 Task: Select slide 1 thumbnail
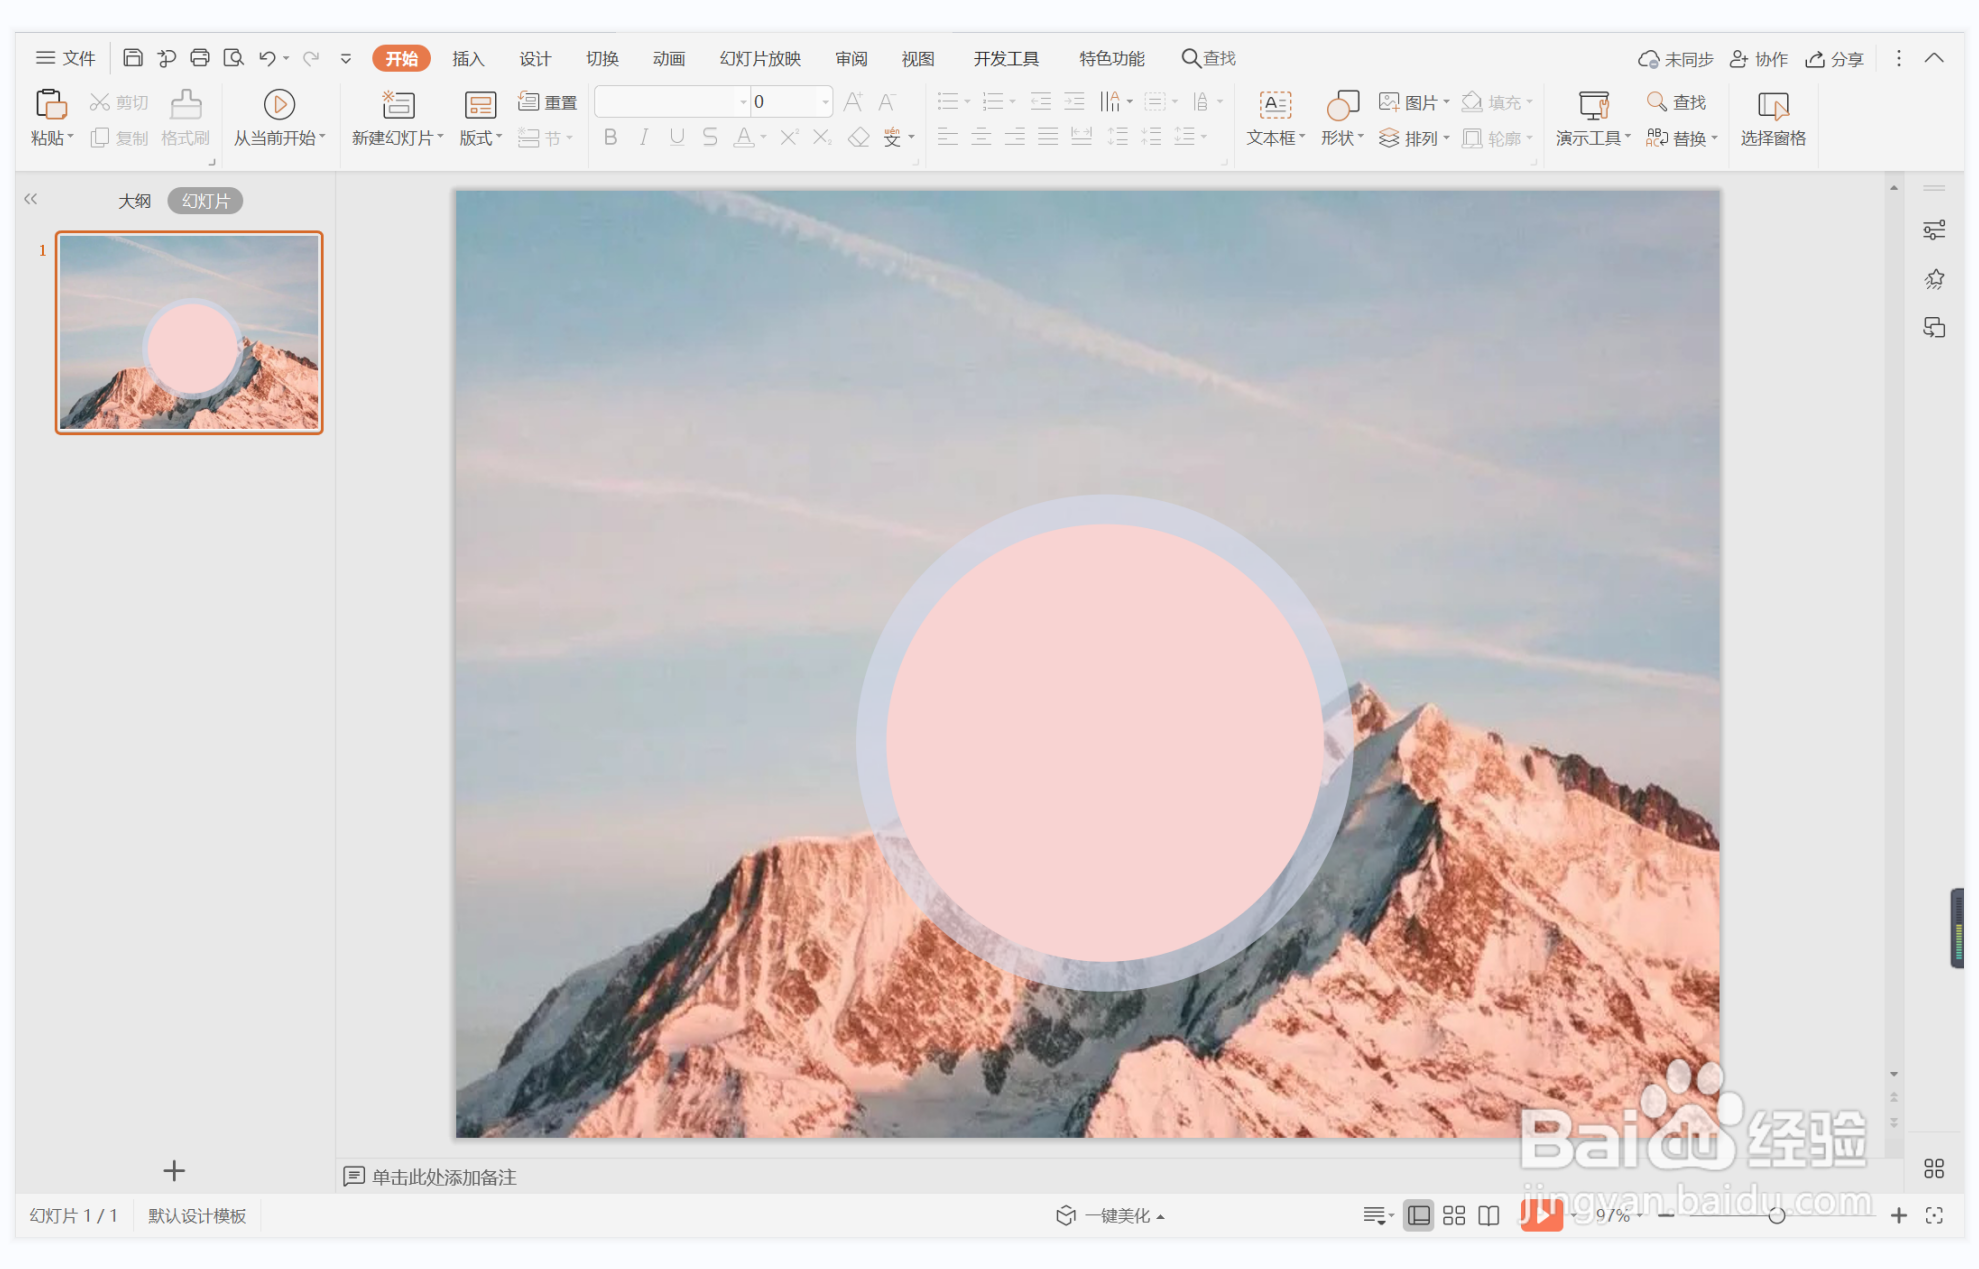click(x=189, y=332)
